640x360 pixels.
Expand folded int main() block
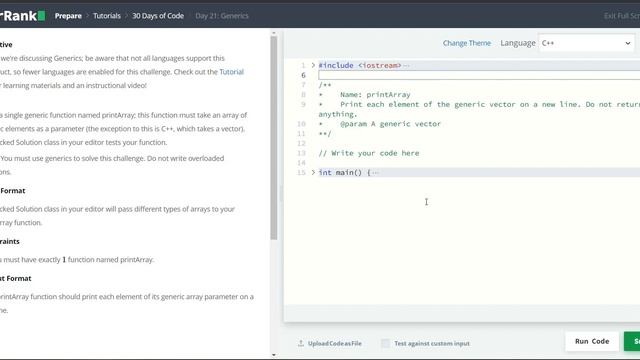click(x=313, y=172)
